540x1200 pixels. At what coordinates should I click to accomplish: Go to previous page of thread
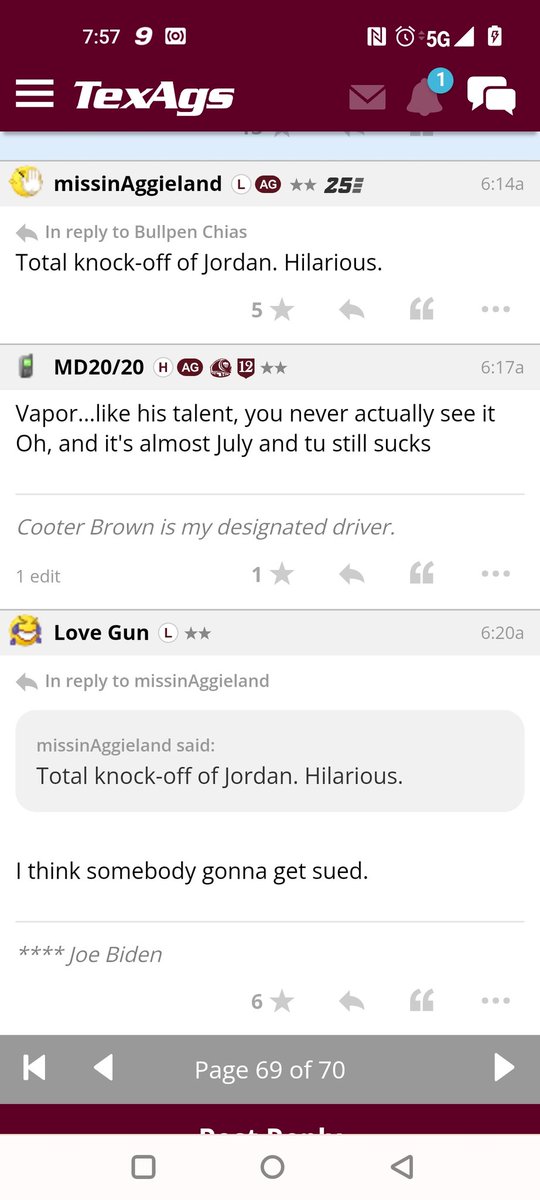pyautogui.click(x=103, y=1069)
